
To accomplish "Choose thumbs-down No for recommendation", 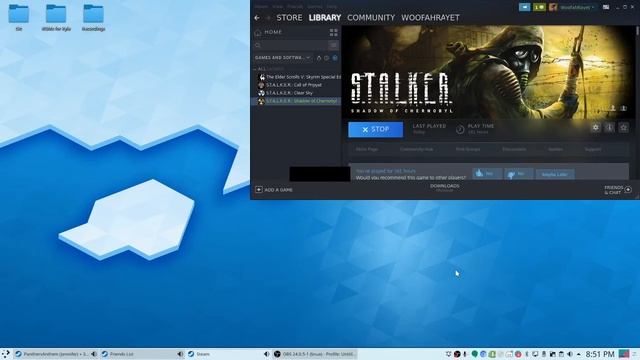I will pyautogui.click(x=518, y=174).
